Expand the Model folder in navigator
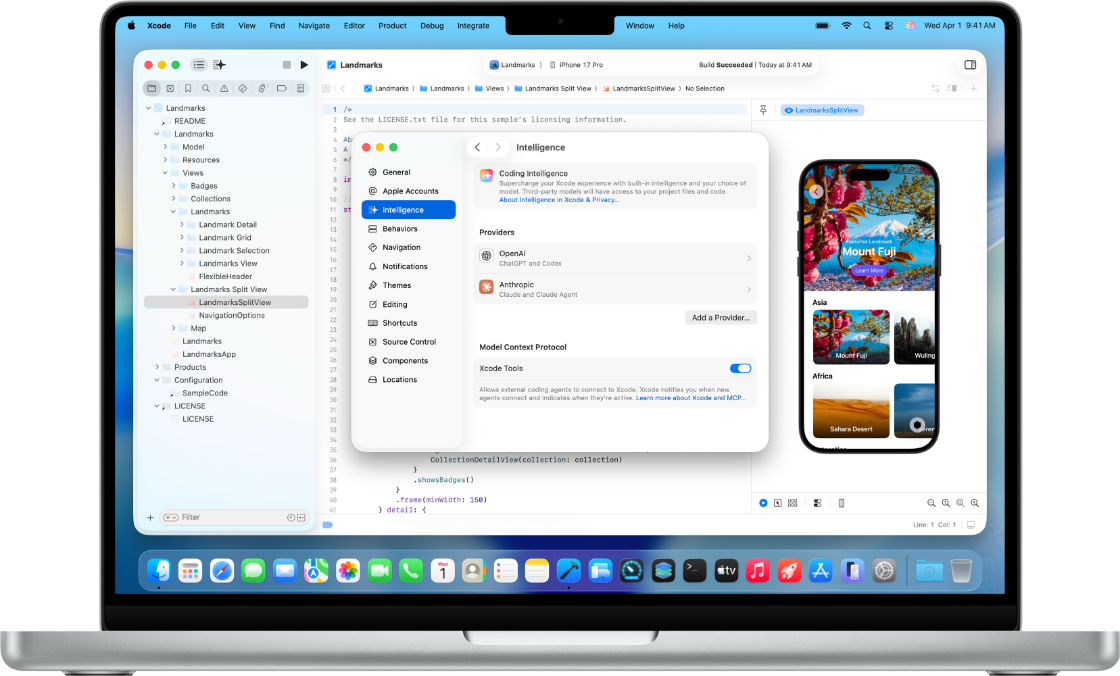 pos(165,147)
